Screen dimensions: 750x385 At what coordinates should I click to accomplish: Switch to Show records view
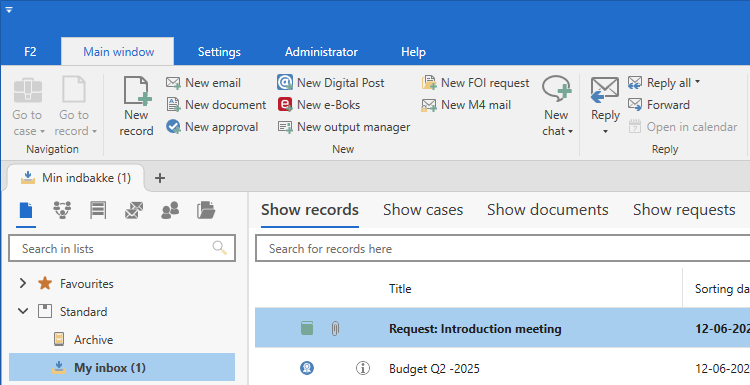click(310, 210)
